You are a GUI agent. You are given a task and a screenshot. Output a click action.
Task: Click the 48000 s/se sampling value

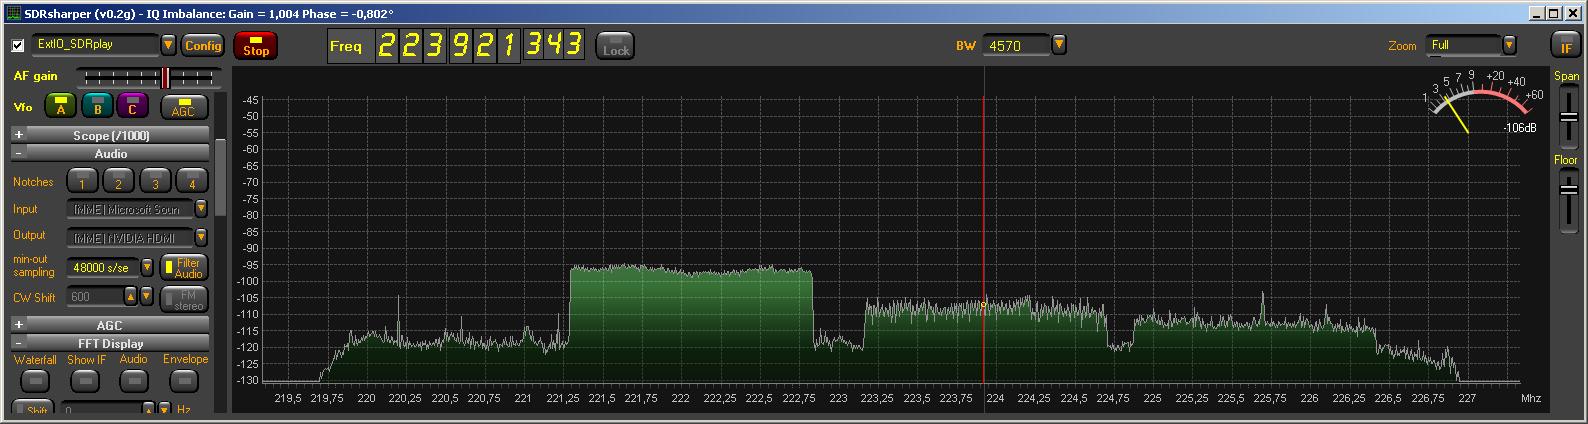click(103, 267)
